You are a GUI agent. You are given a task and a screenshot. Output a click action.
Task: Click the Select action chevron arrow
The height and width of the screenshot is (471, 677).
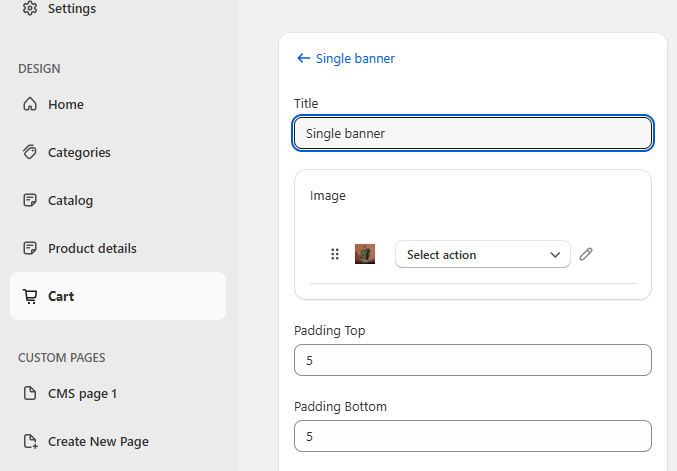coord(555,255)
